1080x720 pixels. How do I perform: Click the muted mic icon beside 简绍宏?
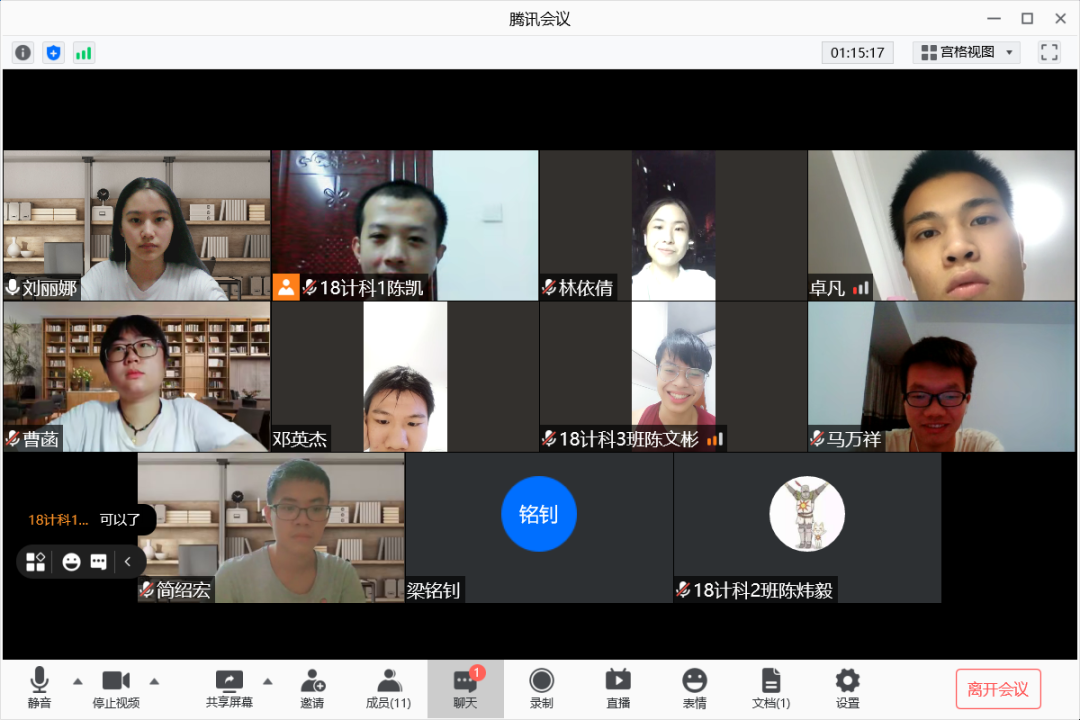pos(146,590)
